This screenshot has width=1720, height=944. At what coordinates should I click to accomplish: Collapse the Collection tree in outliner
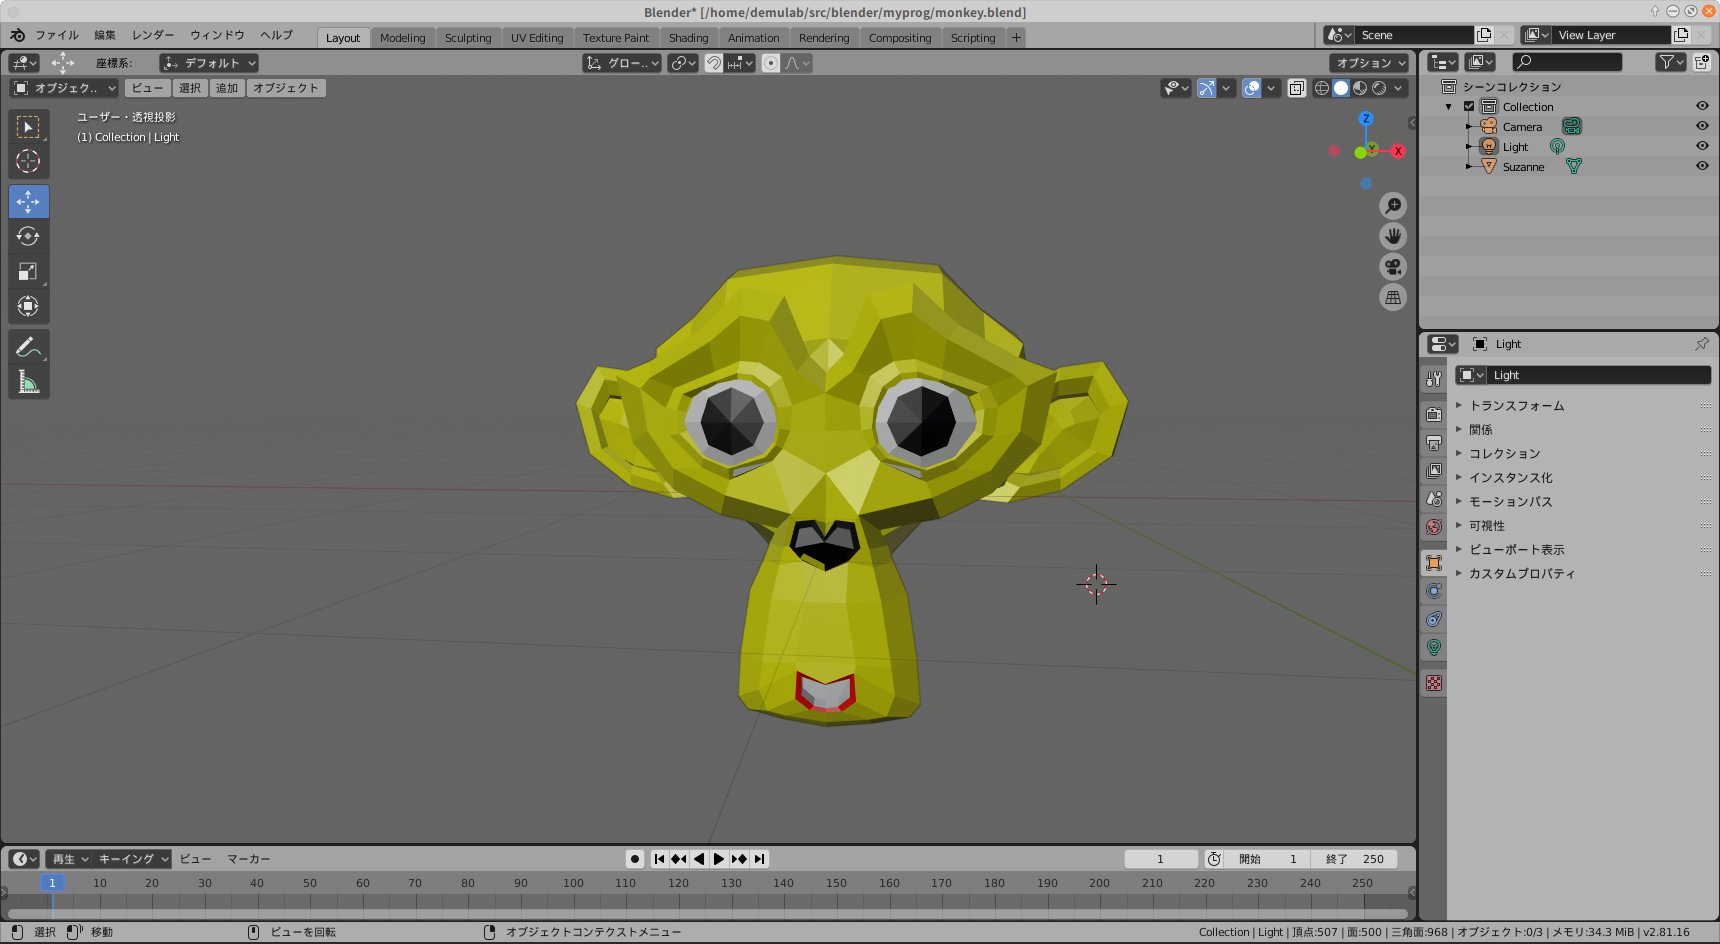1449,107
